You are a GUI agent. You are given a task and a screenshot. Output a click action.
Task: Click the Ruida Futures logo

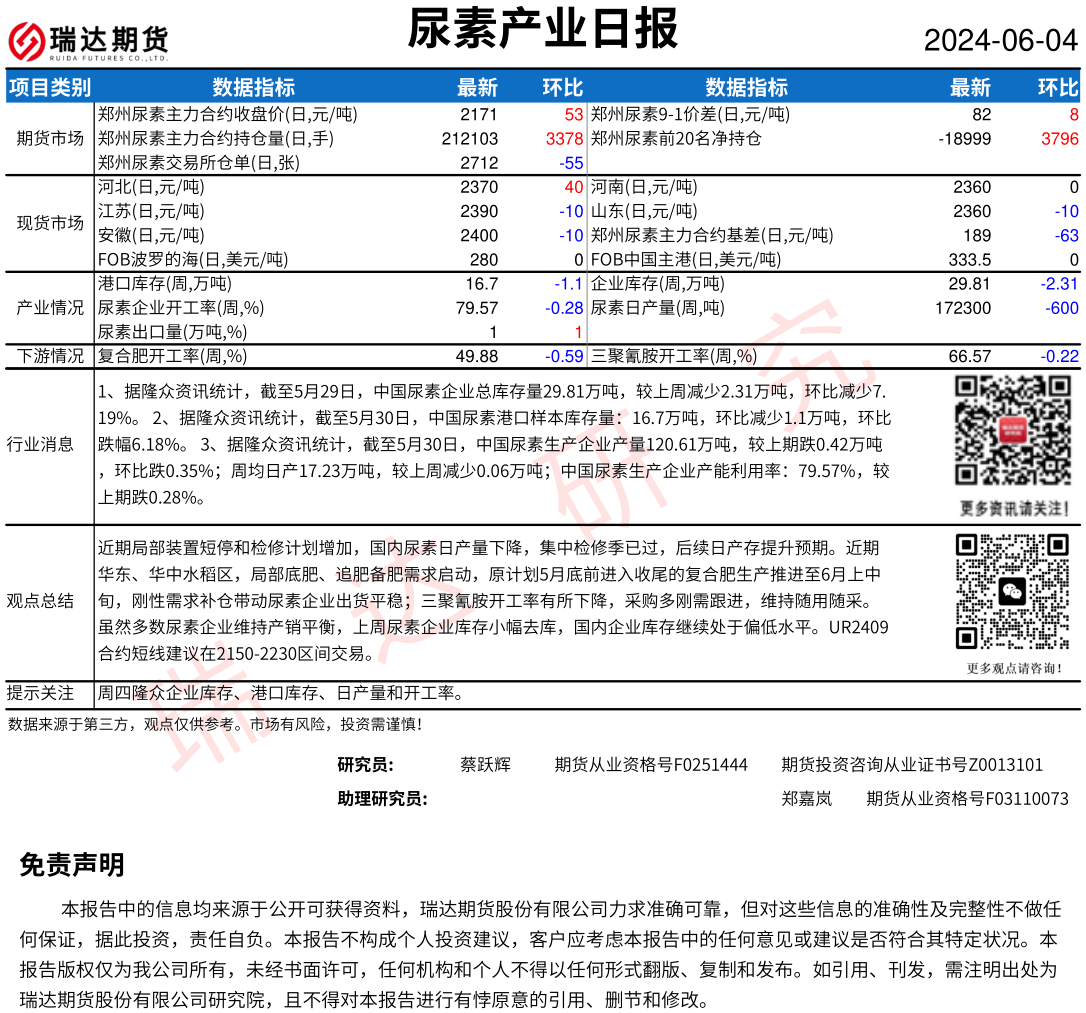pyautogui.click(x=88, y=41)
